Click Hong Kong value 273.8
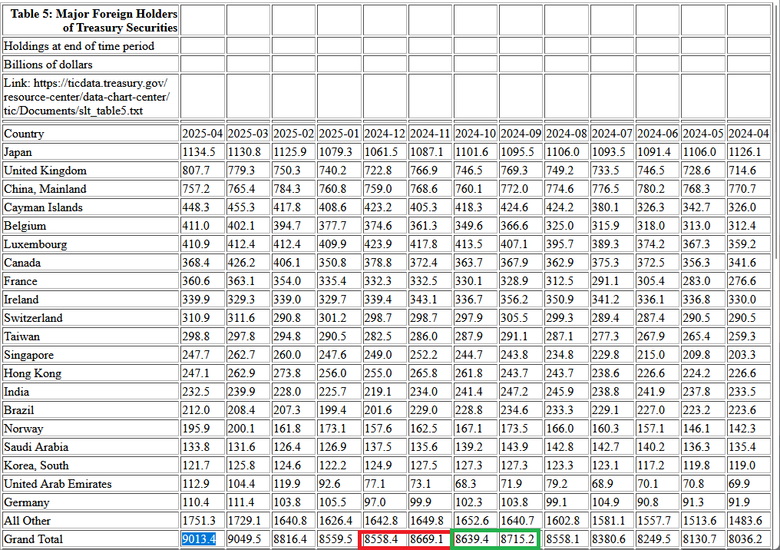 [287, 373]
